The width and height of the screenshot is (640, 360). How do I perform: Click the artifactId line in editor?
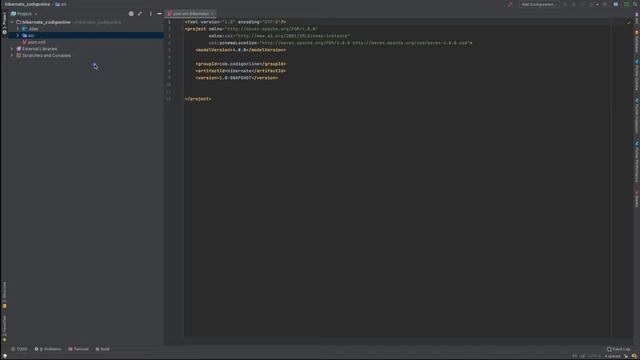point(240,71)
